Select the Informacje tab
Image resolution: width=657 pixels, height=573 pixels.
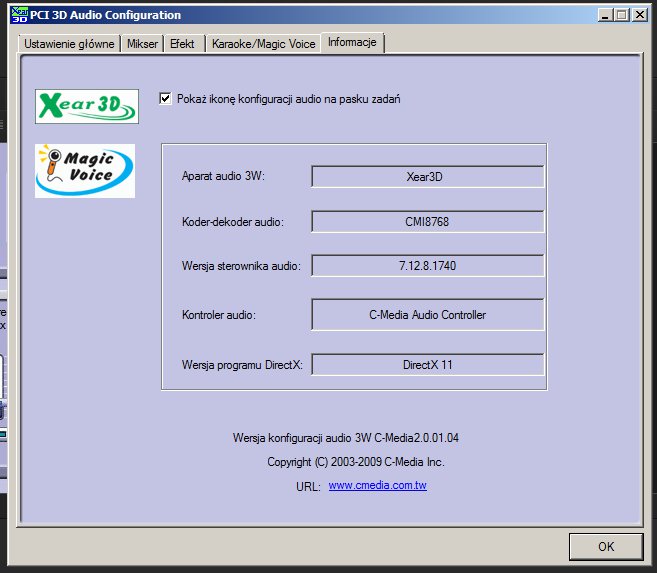click(352, 42)
